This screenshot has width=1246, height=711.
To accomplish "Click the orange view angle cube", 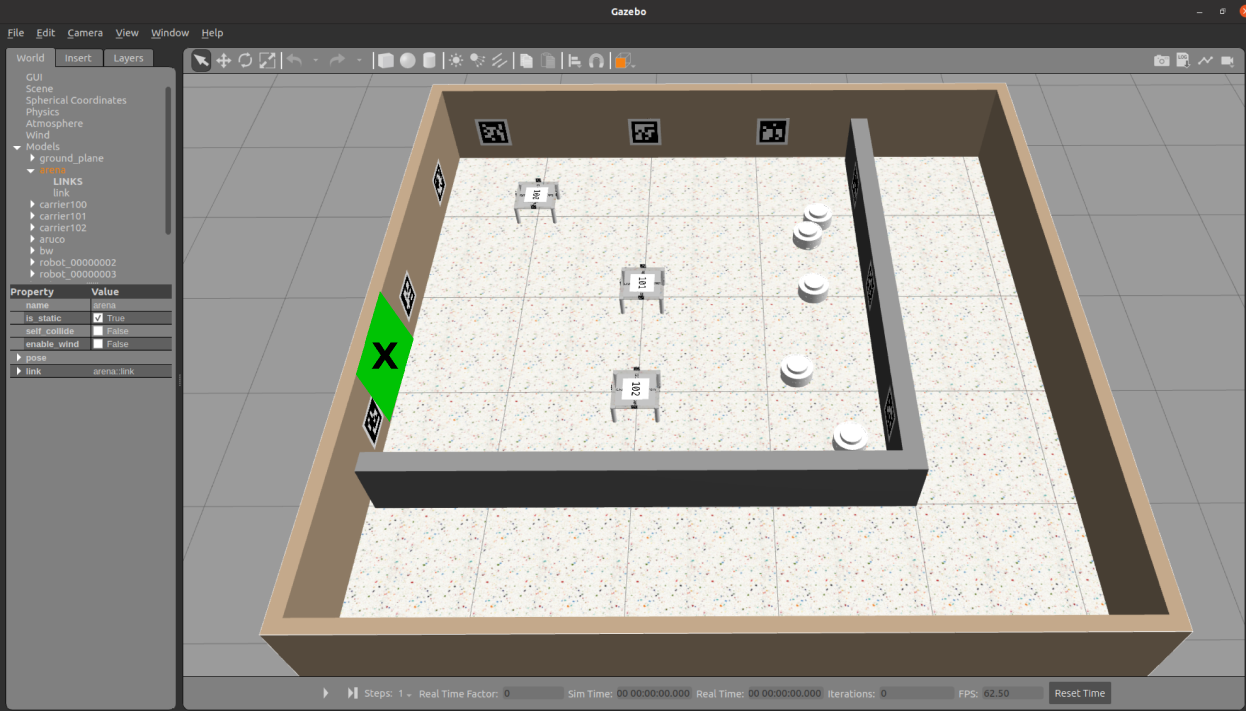I will coord(621,62).
